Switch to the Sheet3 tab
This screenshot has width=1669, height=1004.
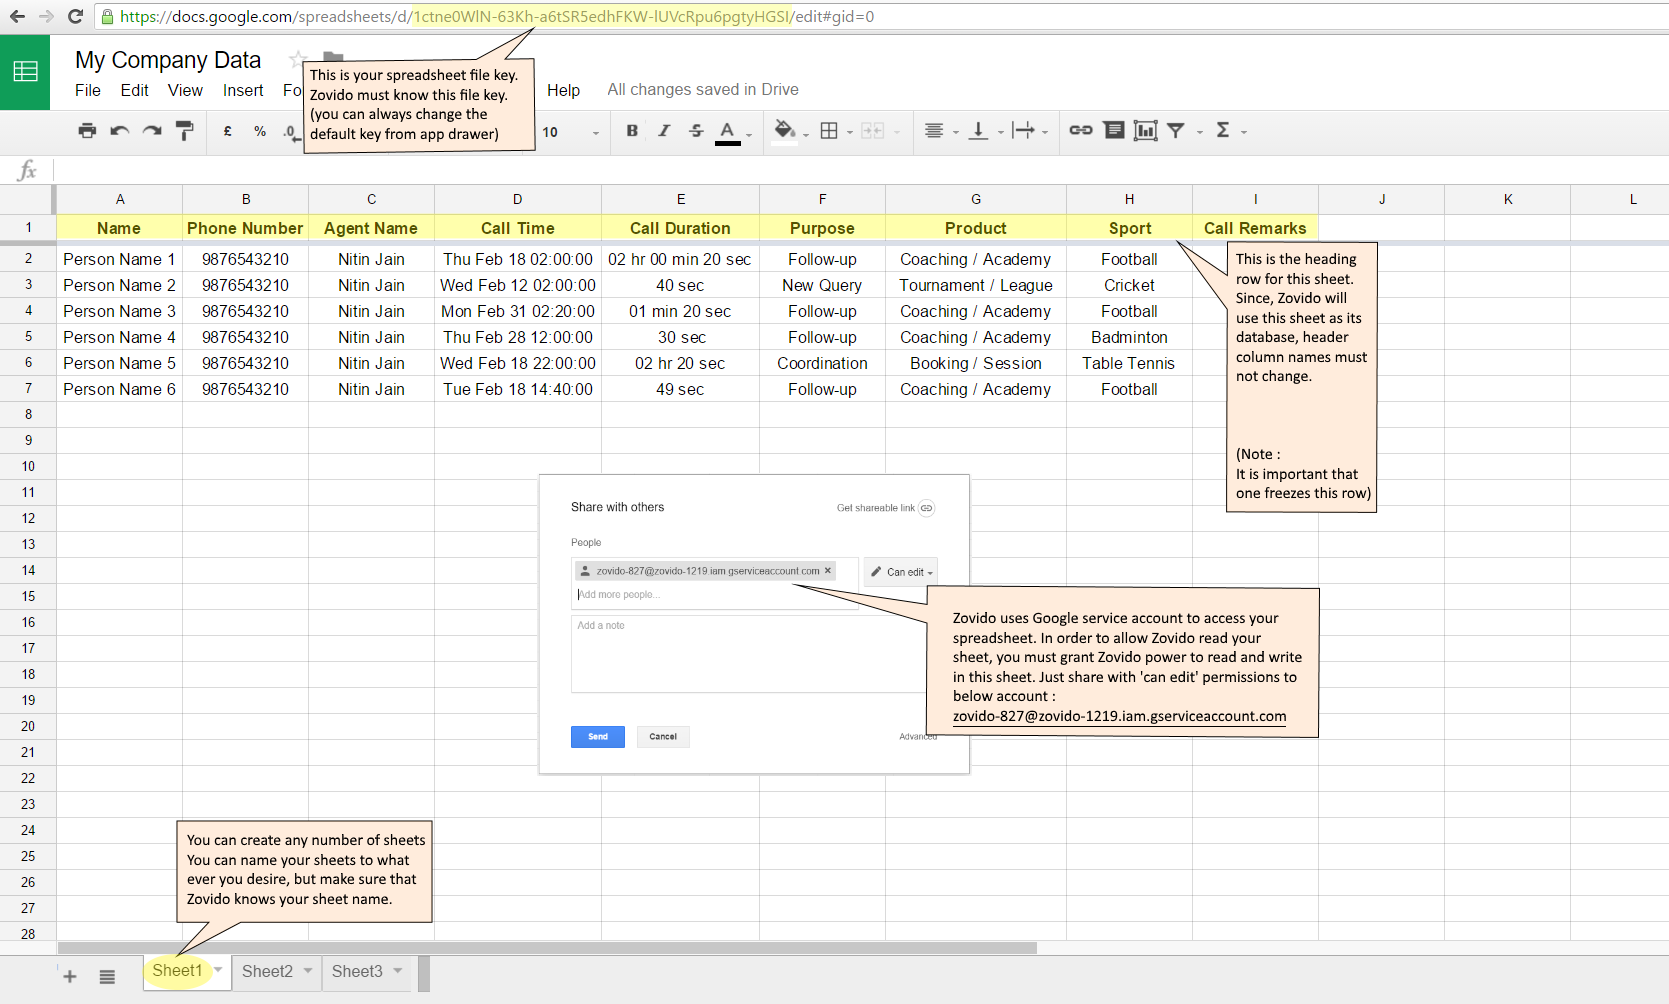coord(357,971)
